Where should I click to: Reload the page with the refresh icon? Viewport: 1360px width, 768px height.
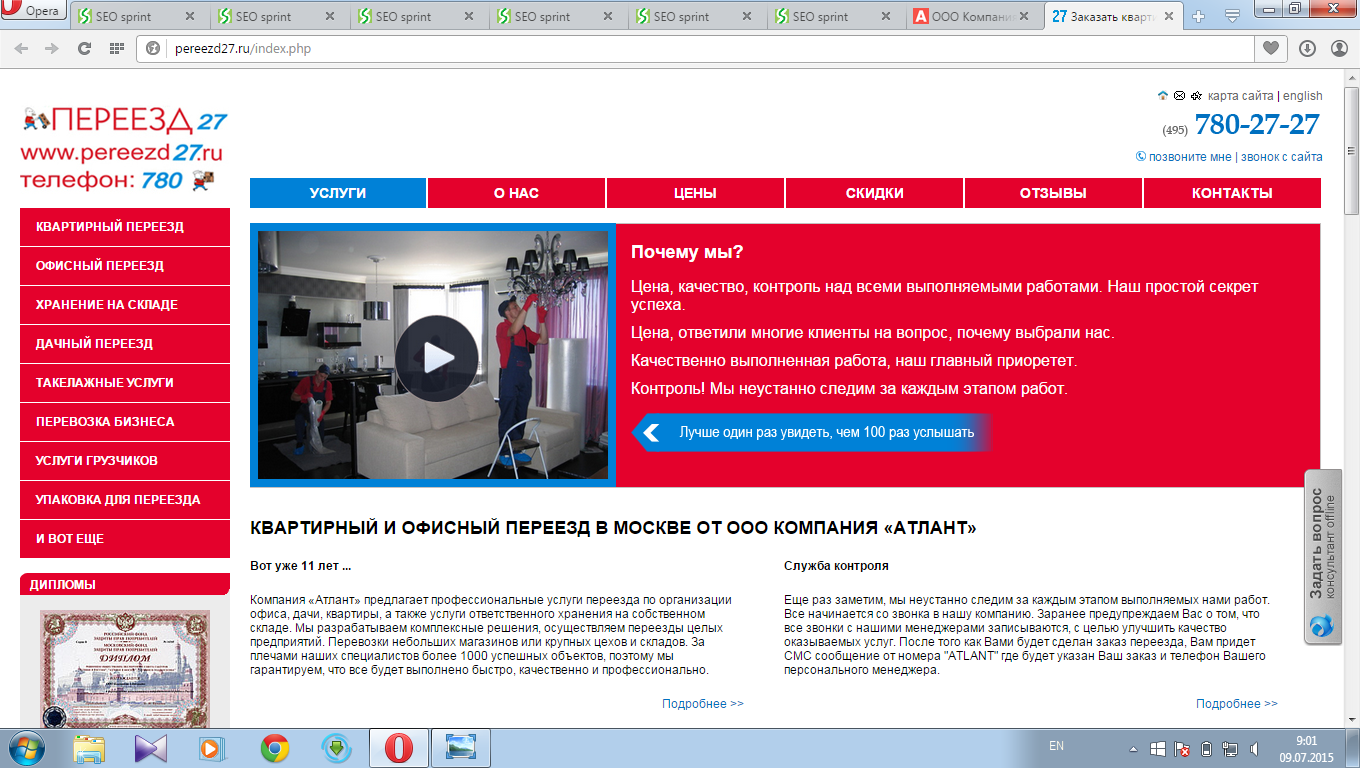pos(85,48)
